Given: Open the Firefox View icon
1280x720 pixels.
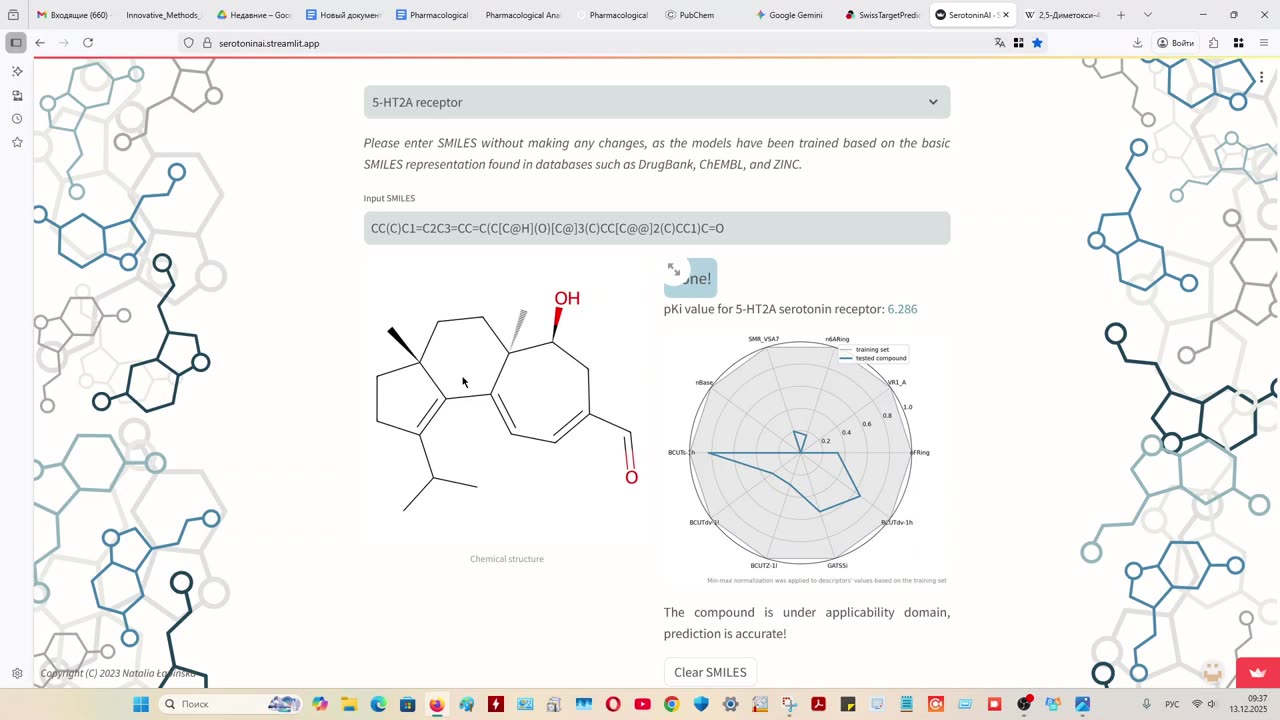Looking at the screenshot, I should pyautogui.click(x=13, y=15).
